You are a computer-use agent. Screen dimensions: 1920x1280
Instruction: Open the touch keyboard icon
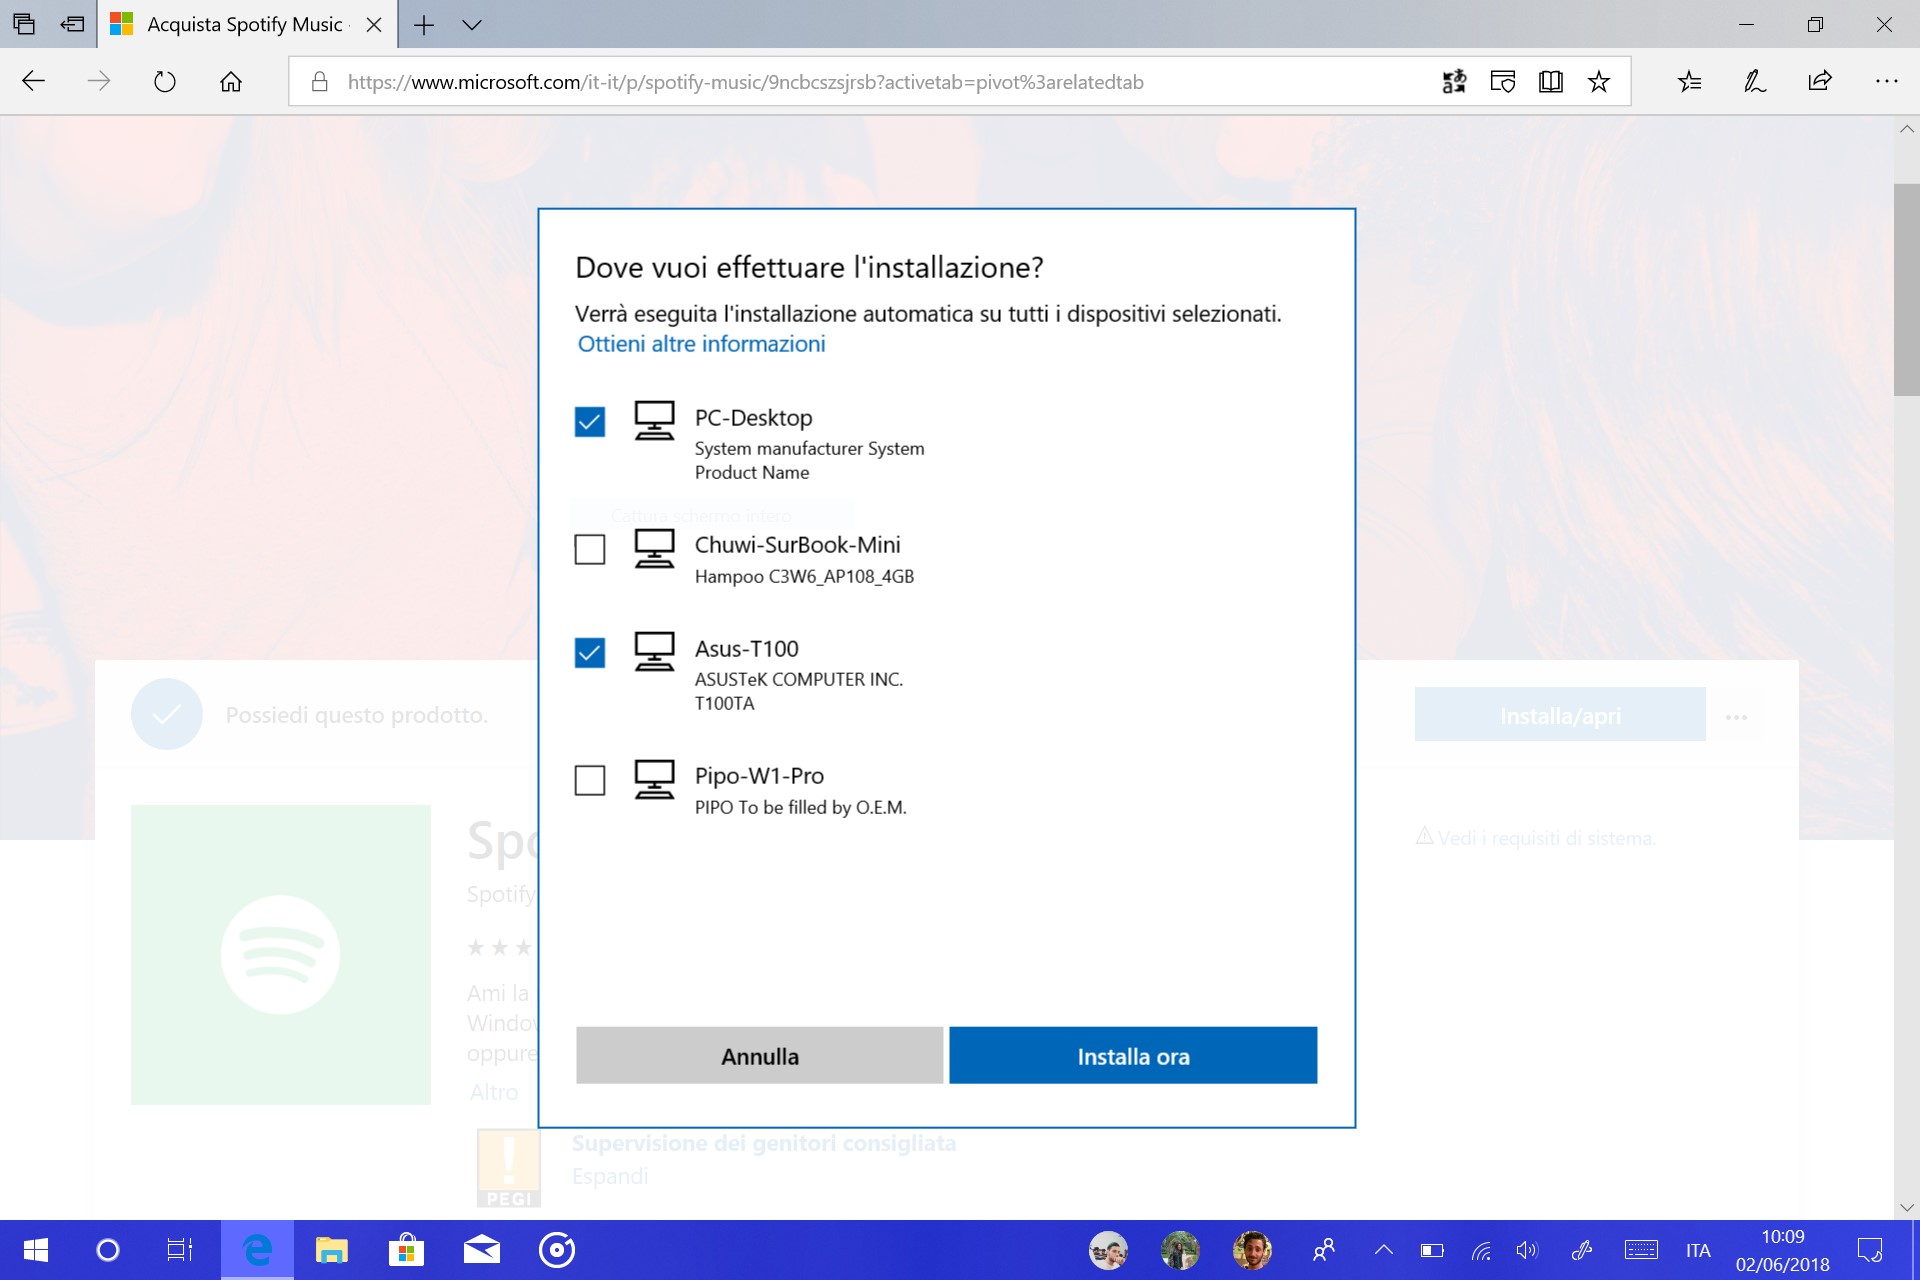1641,1250
